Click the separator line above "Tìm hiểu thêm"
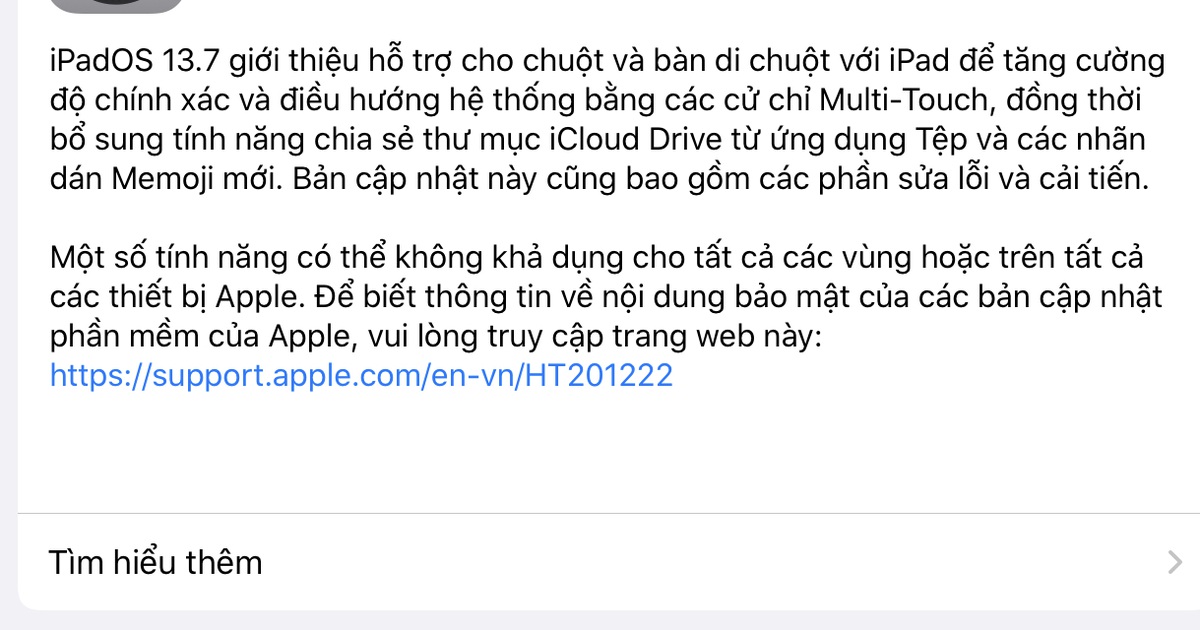 coord(609,514)
